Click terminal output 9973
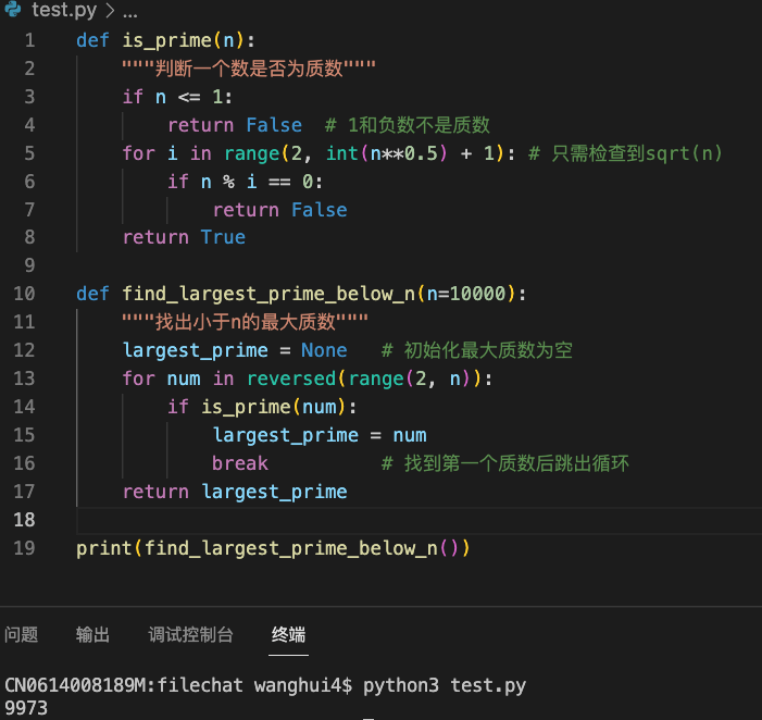 click(x=26, y=708)
